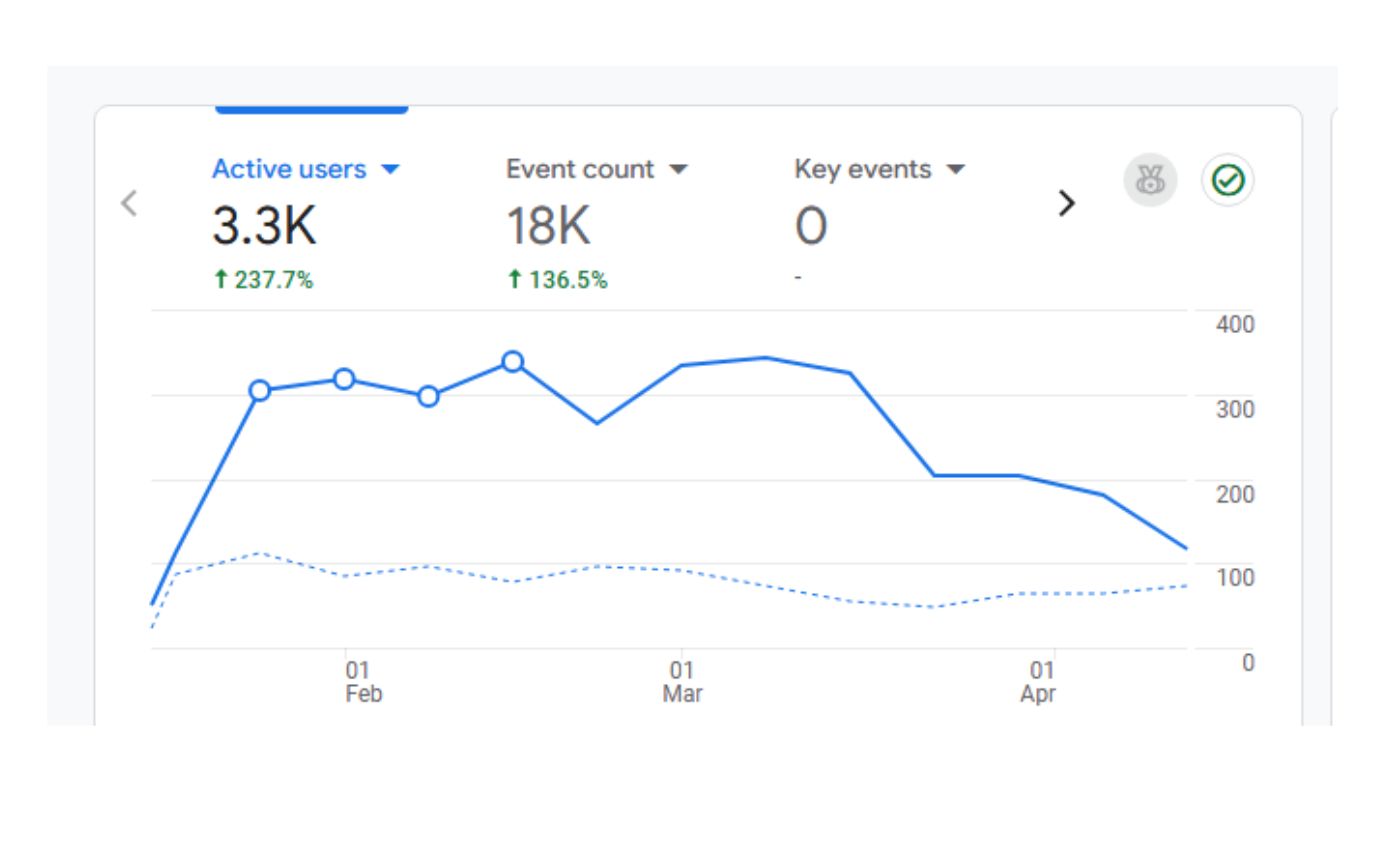1385x843 pixels.
Task: Click the circle marker above 01 Feb
Action: [344, 379]
